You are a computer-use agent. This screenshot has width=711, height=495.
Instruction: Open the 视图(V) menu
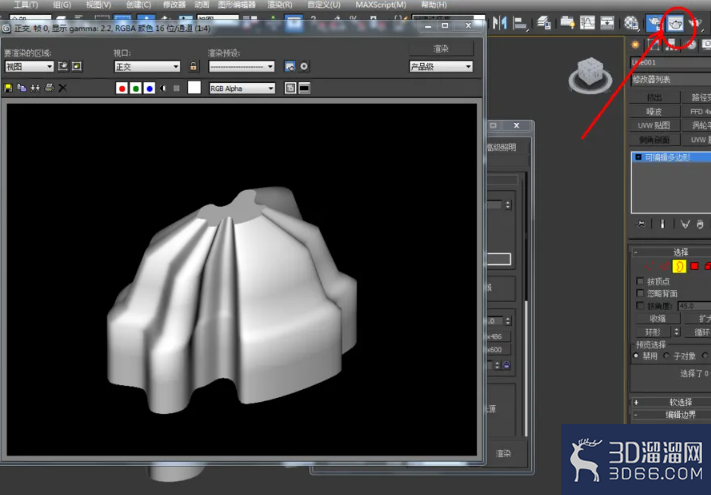[98, 5]
